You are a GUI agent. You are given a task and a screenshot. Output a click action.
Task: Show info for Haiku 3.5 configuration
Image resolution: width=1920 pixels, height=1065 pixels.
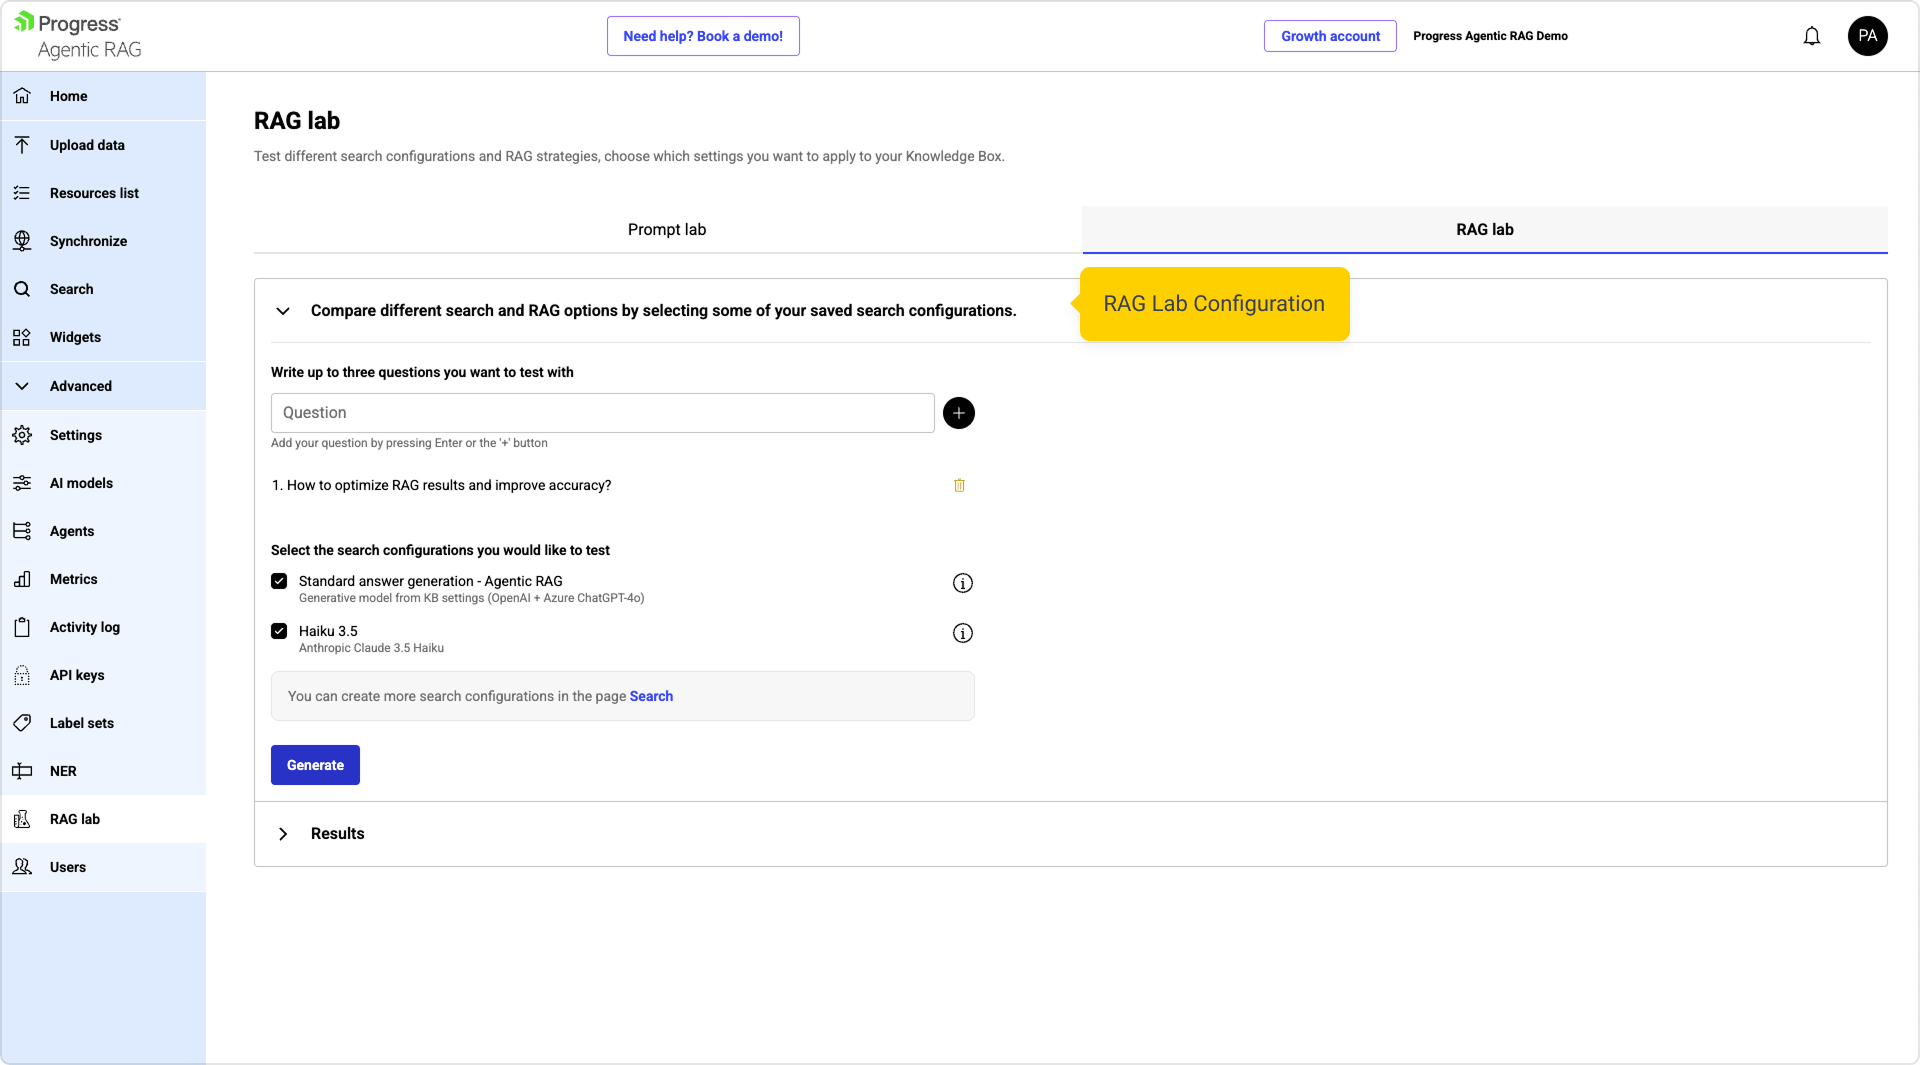(x=962, y=633)
